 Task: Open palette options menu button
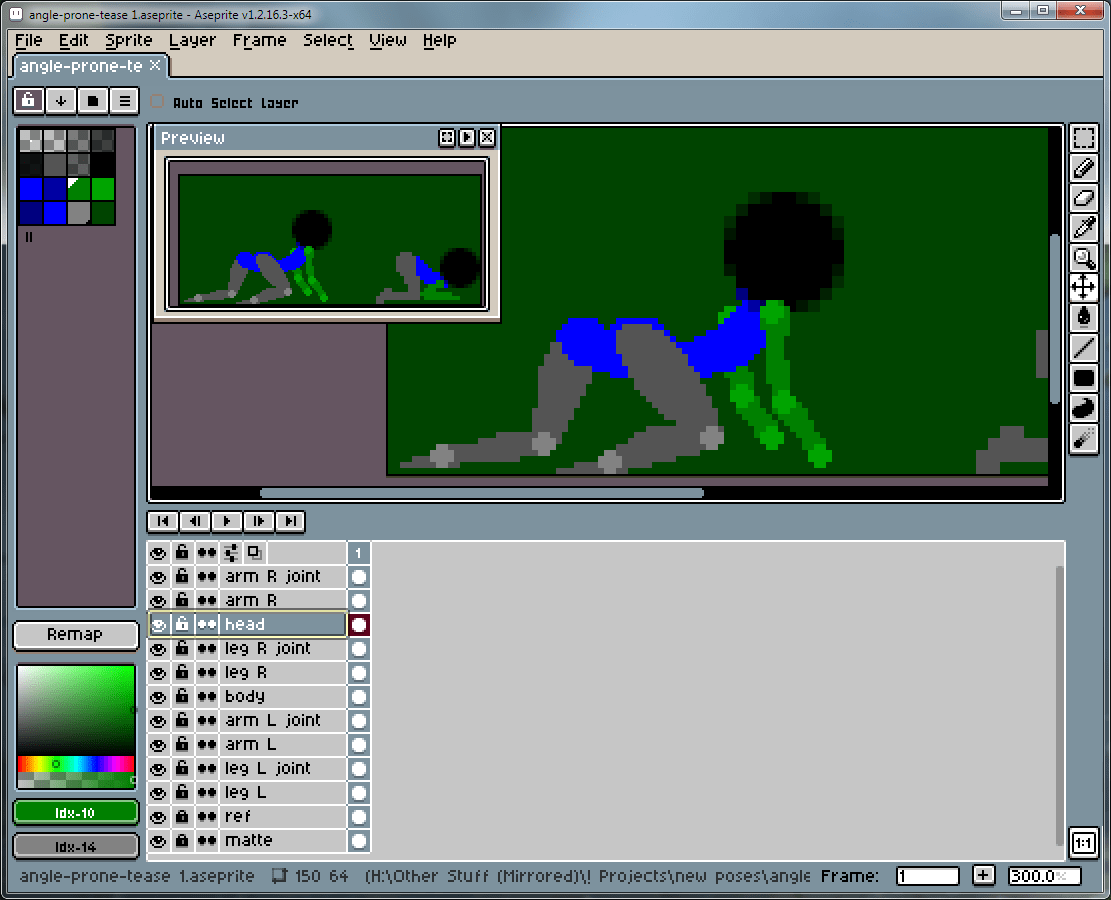click(x=124, y=100)
